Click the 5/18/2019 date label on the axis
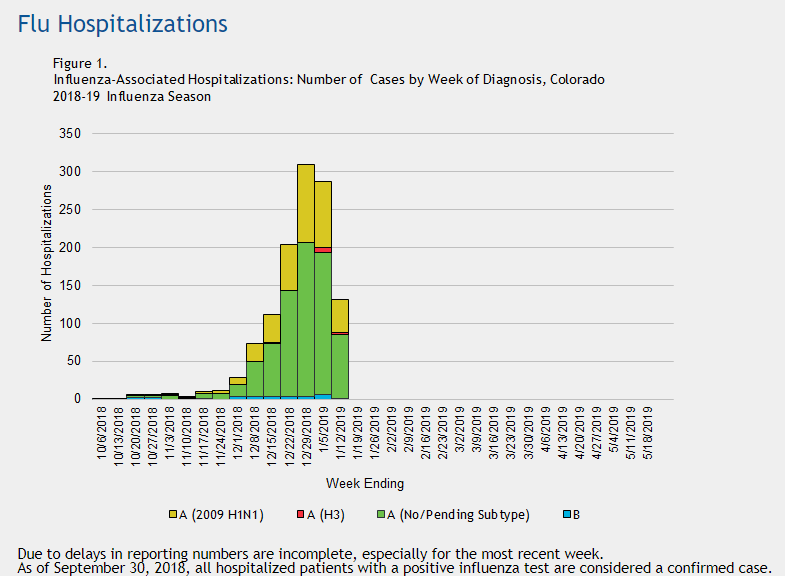This screenshot has height=576, width=785. pos(649,430)
